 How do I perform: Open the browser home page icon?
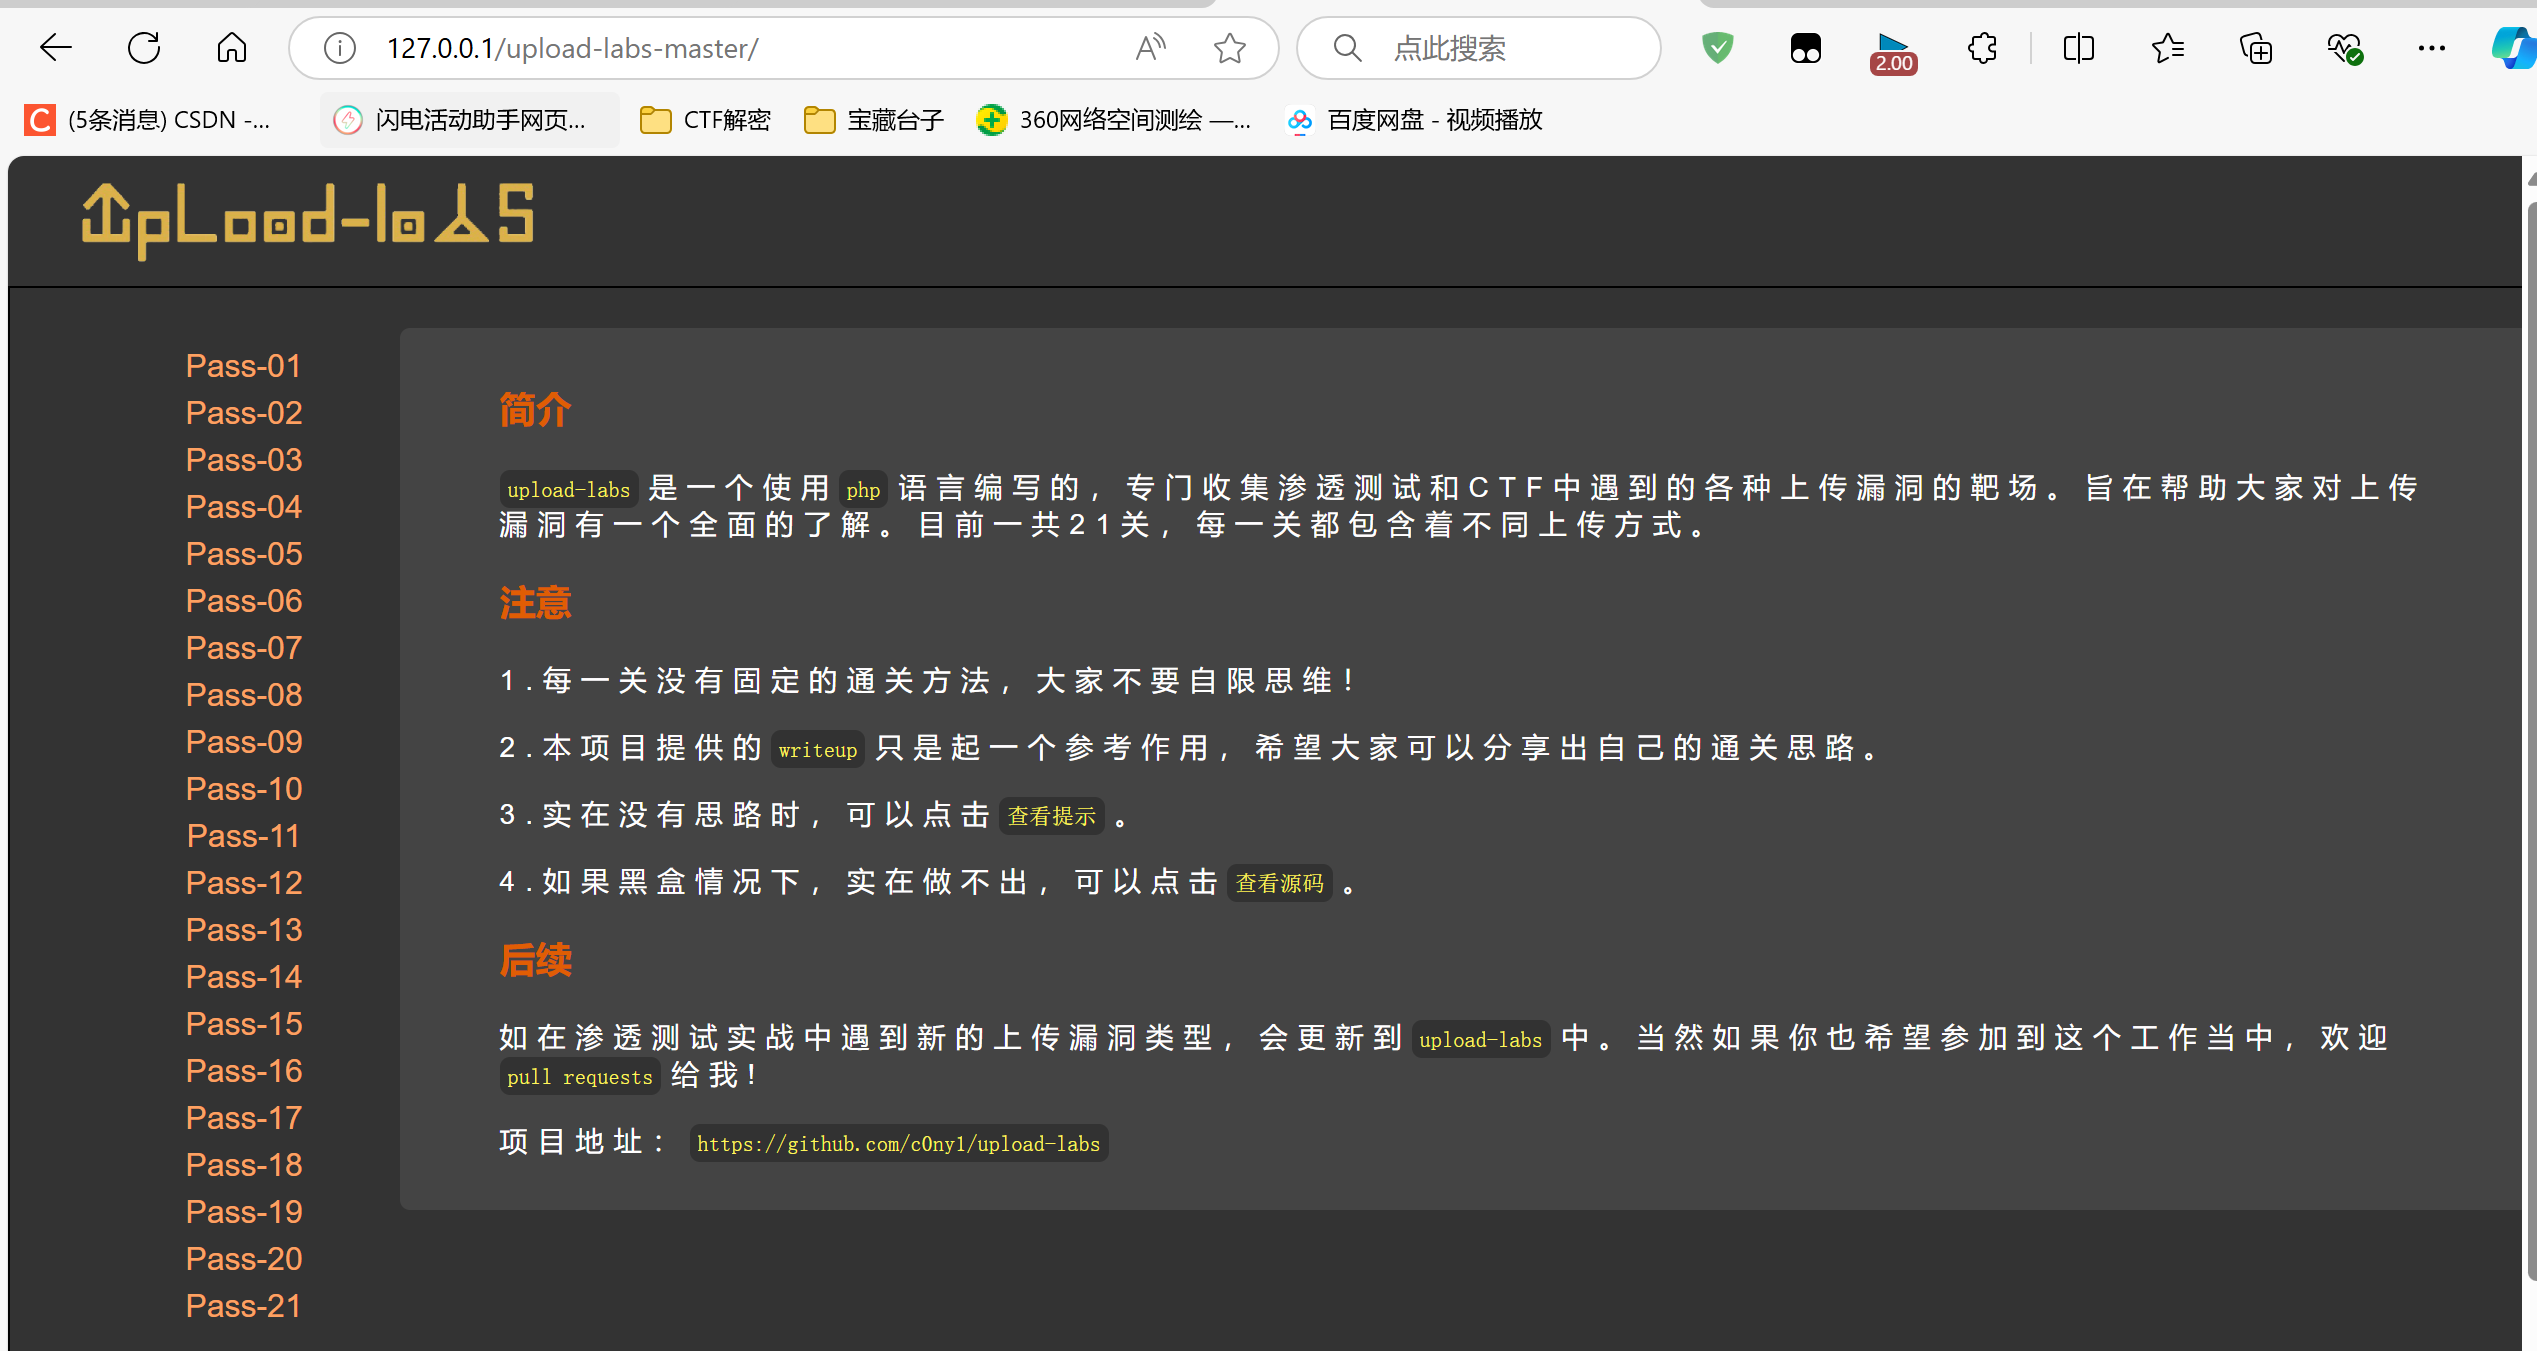(232, 48)
